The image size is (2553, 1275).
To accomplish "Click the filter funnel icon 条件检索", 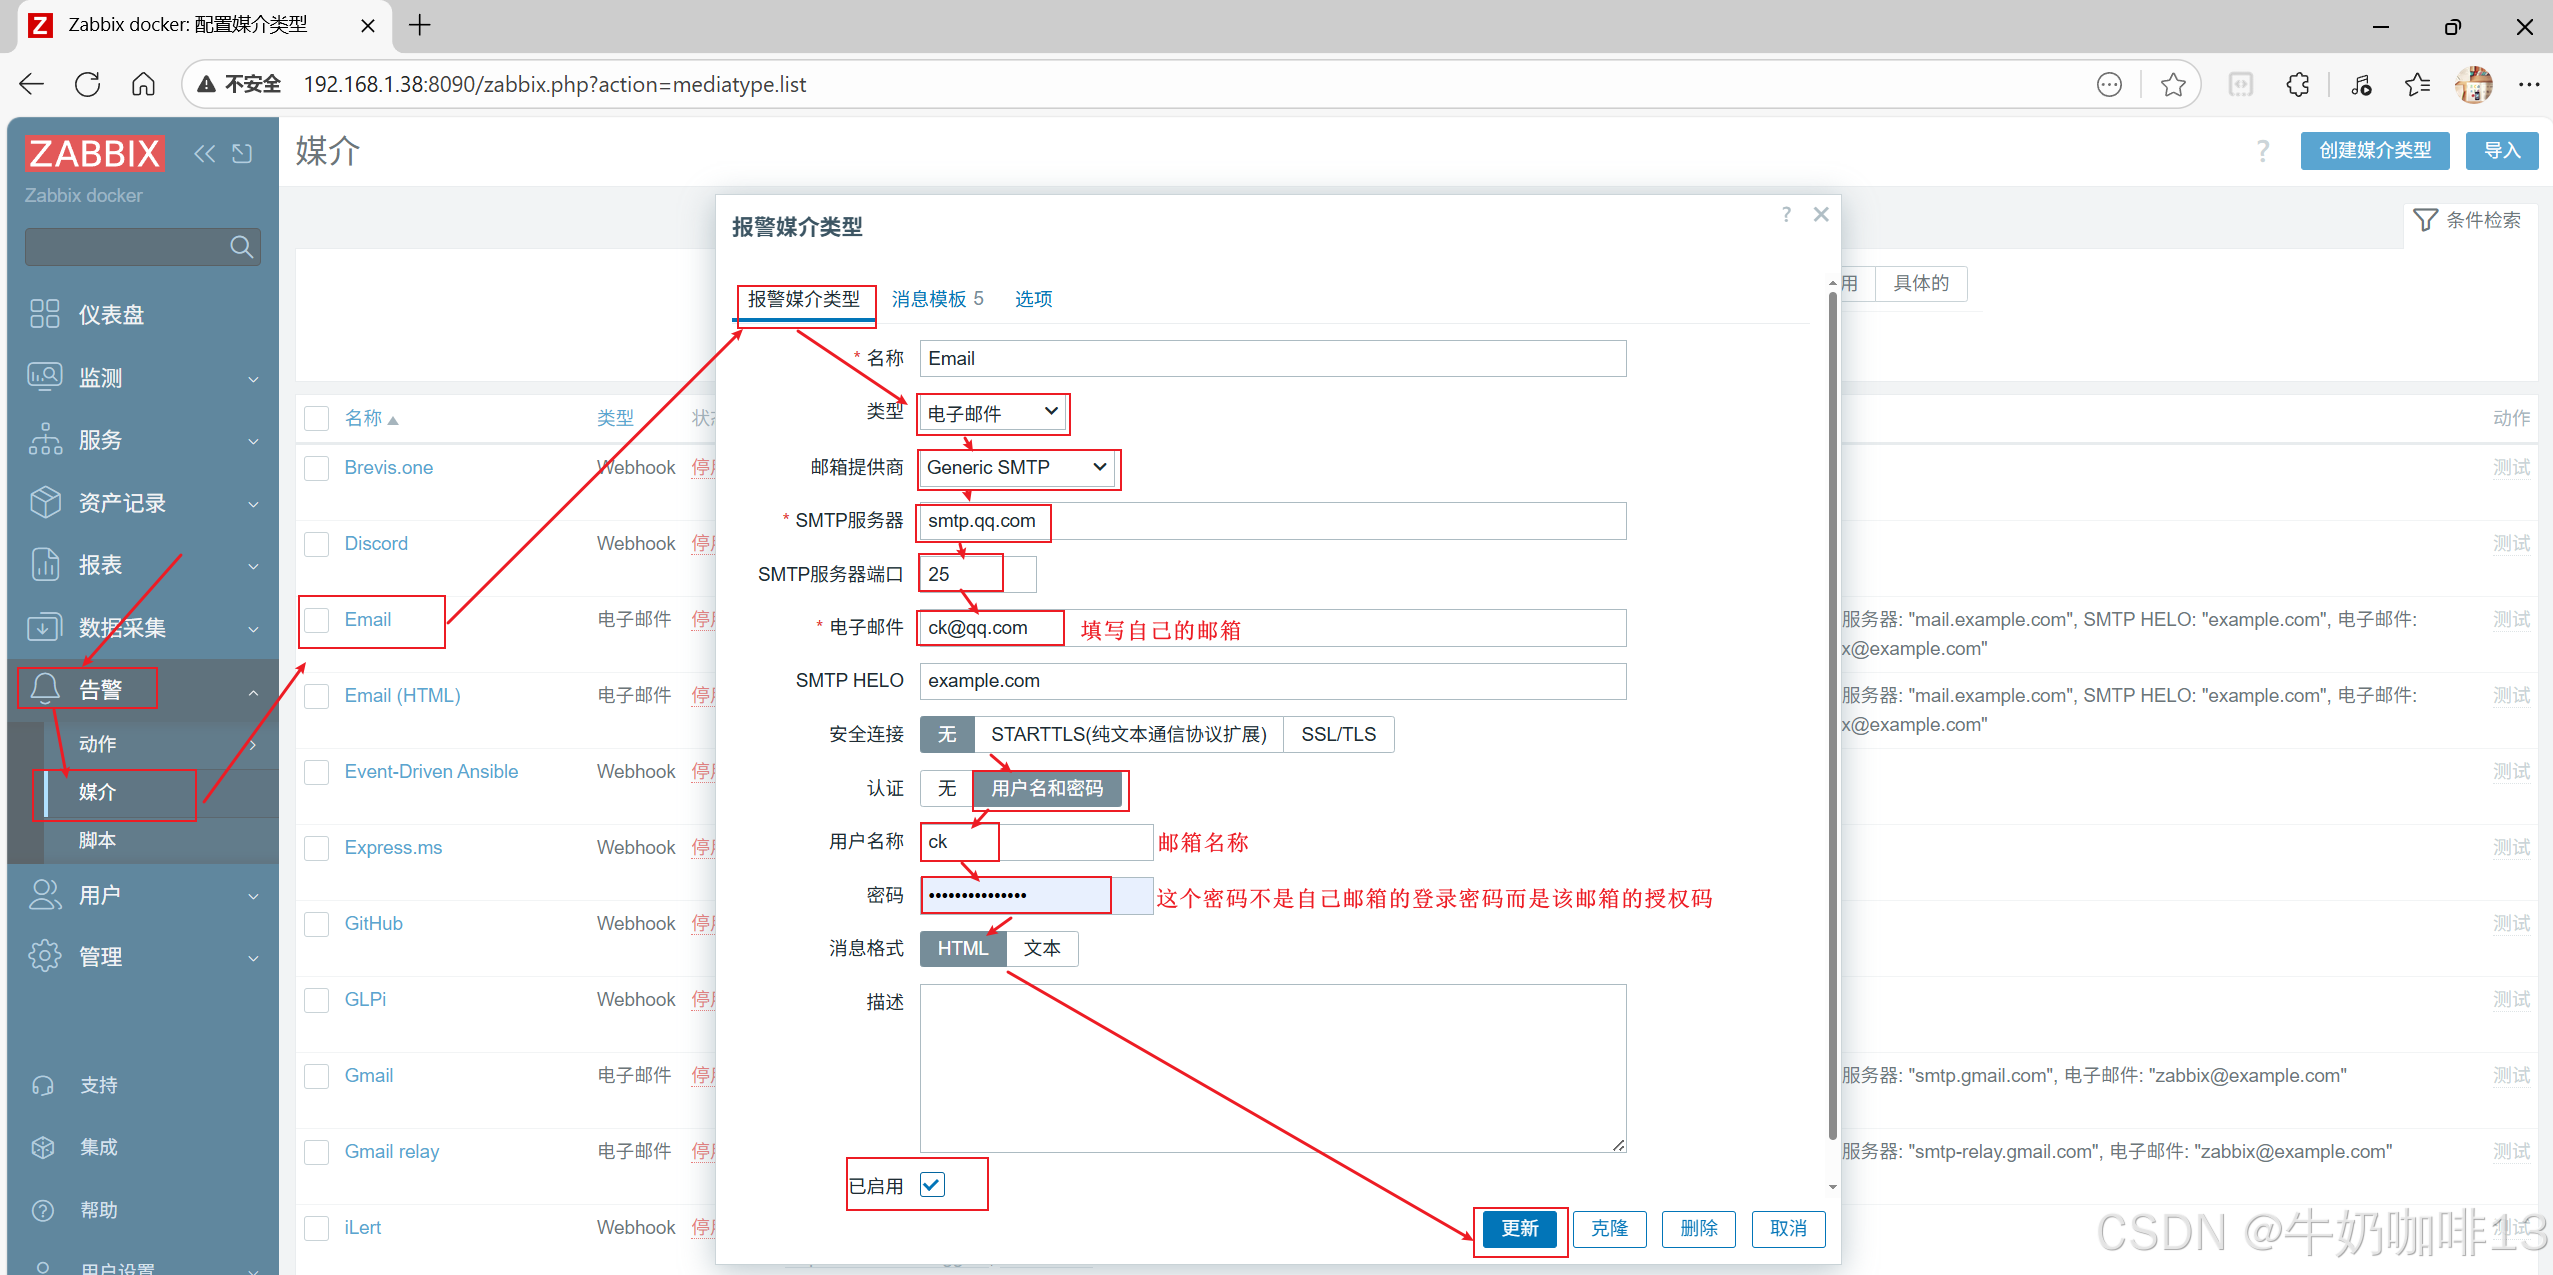I will pos(2425,220).
